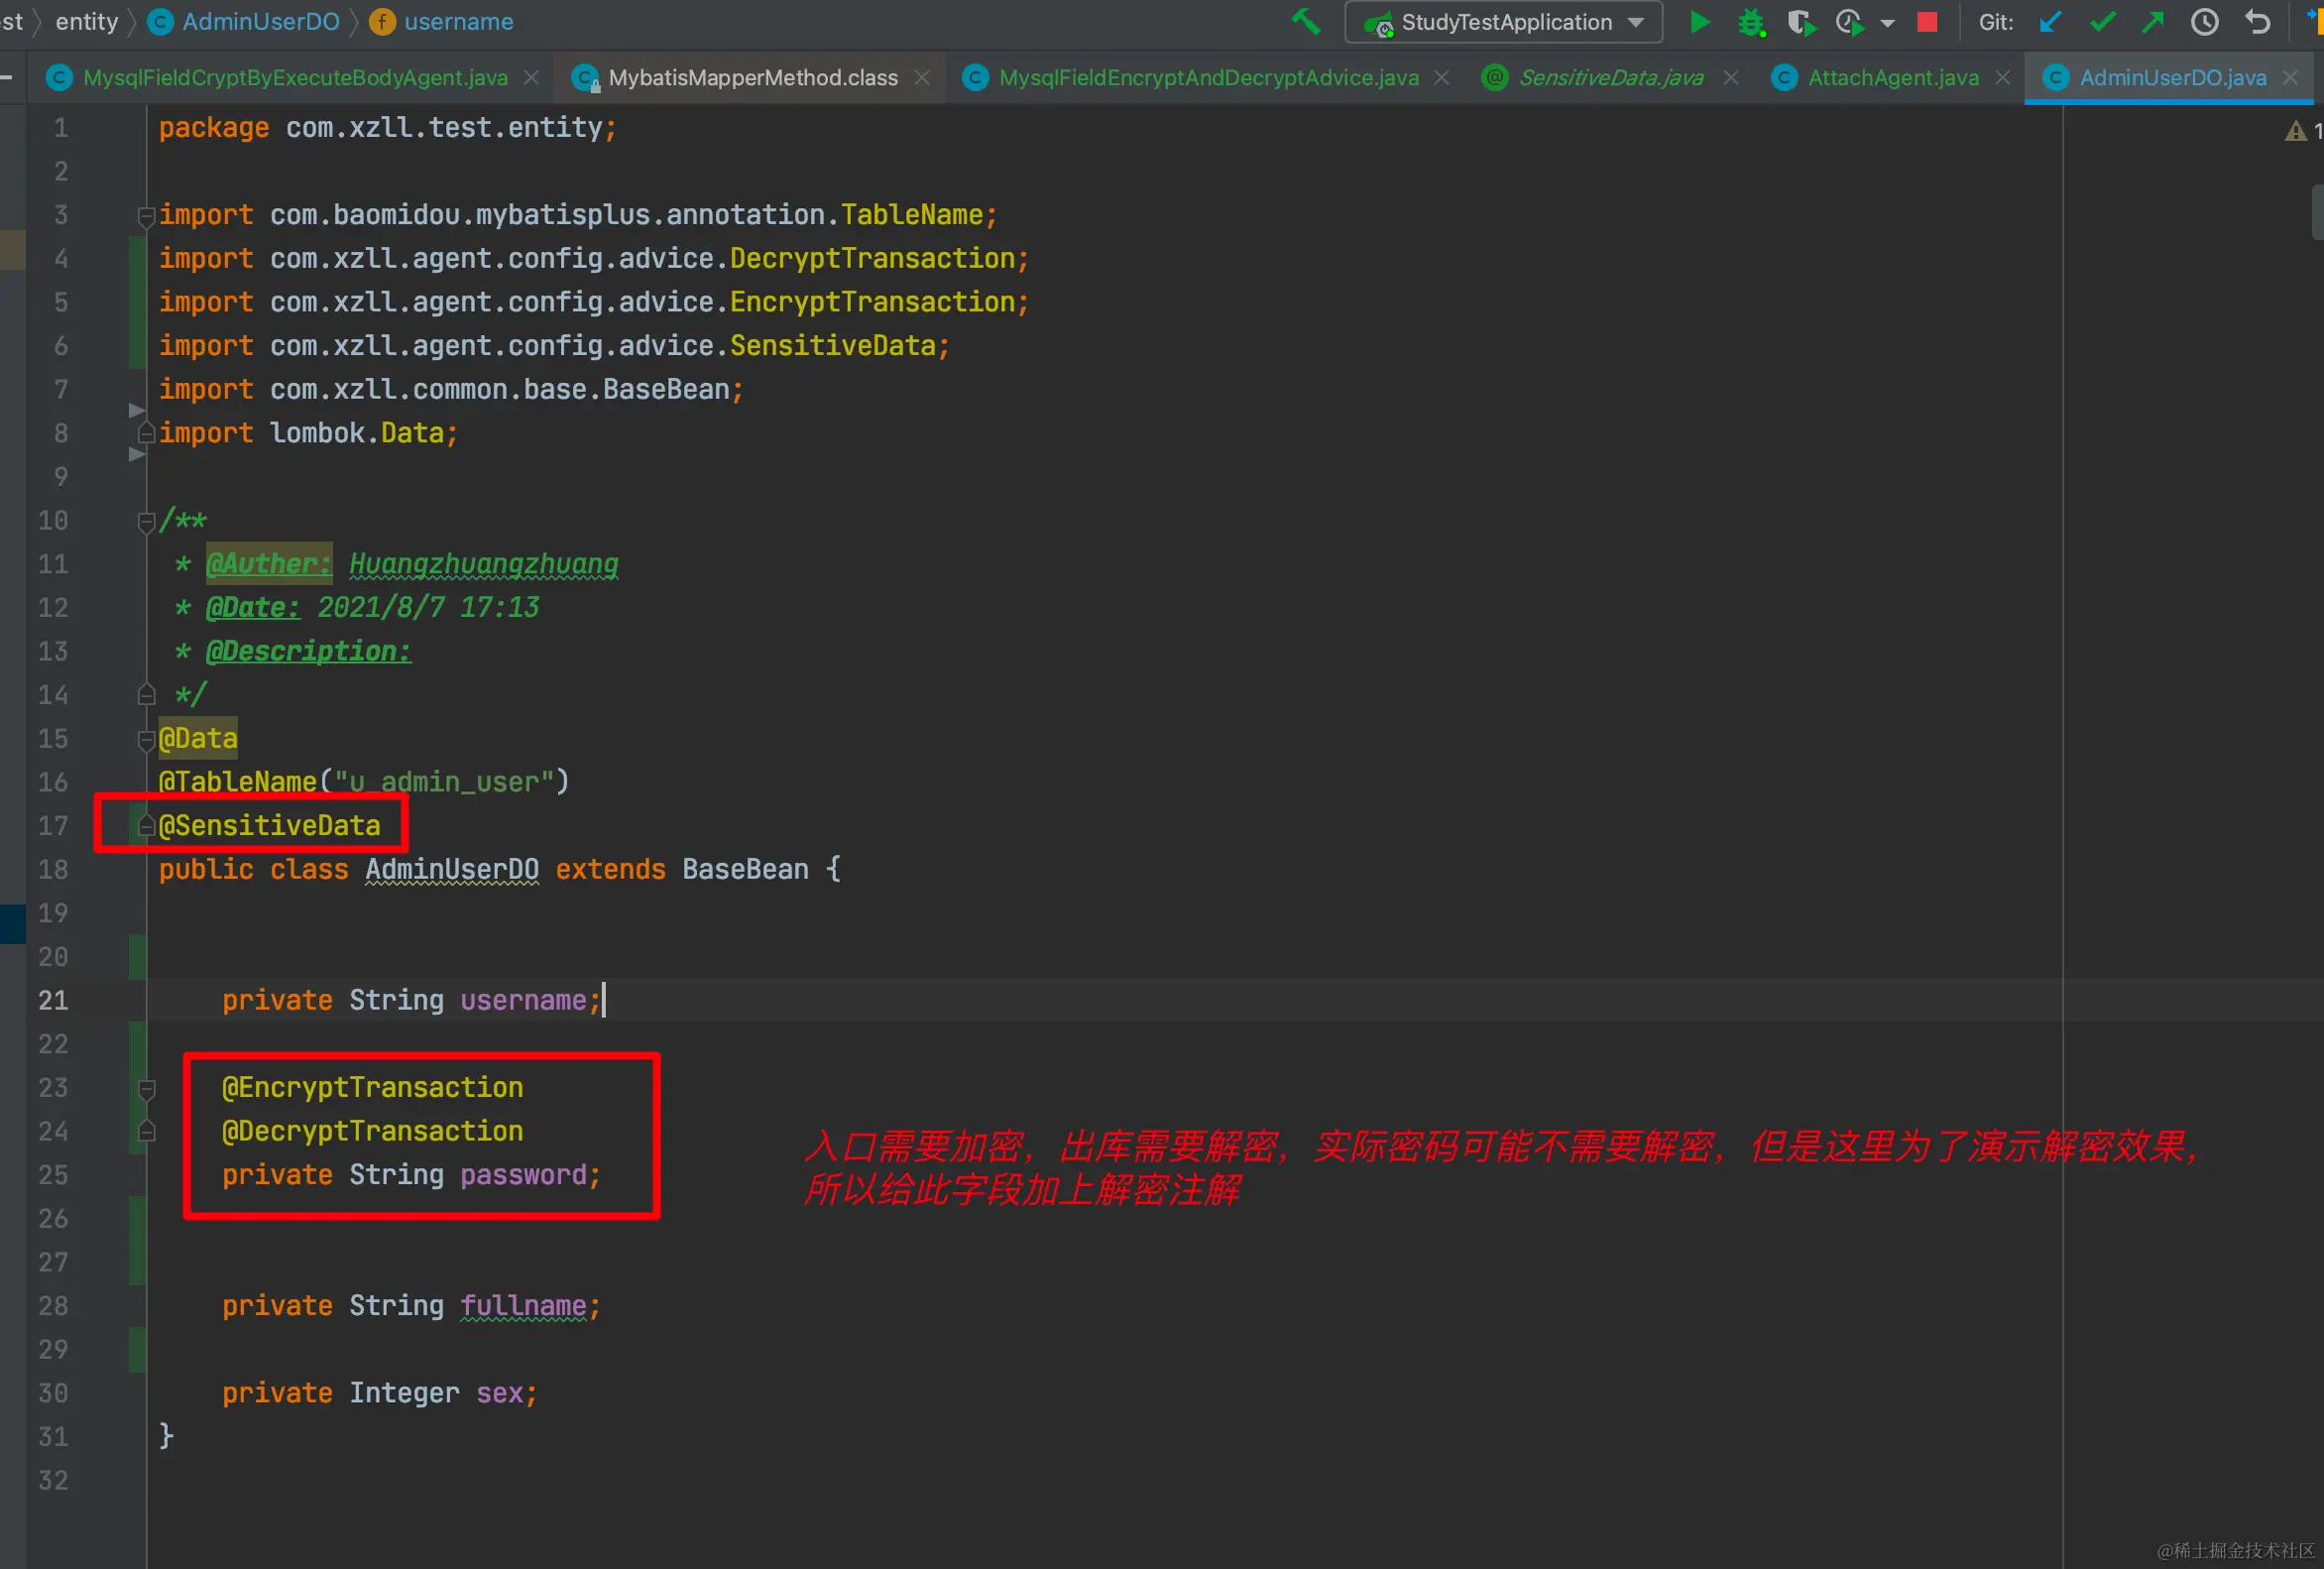Viewport: 2324px width, 1569px height.
Task: Toggle the fold marker at the Javadoc end on line 14
Action: coord(146,694)
